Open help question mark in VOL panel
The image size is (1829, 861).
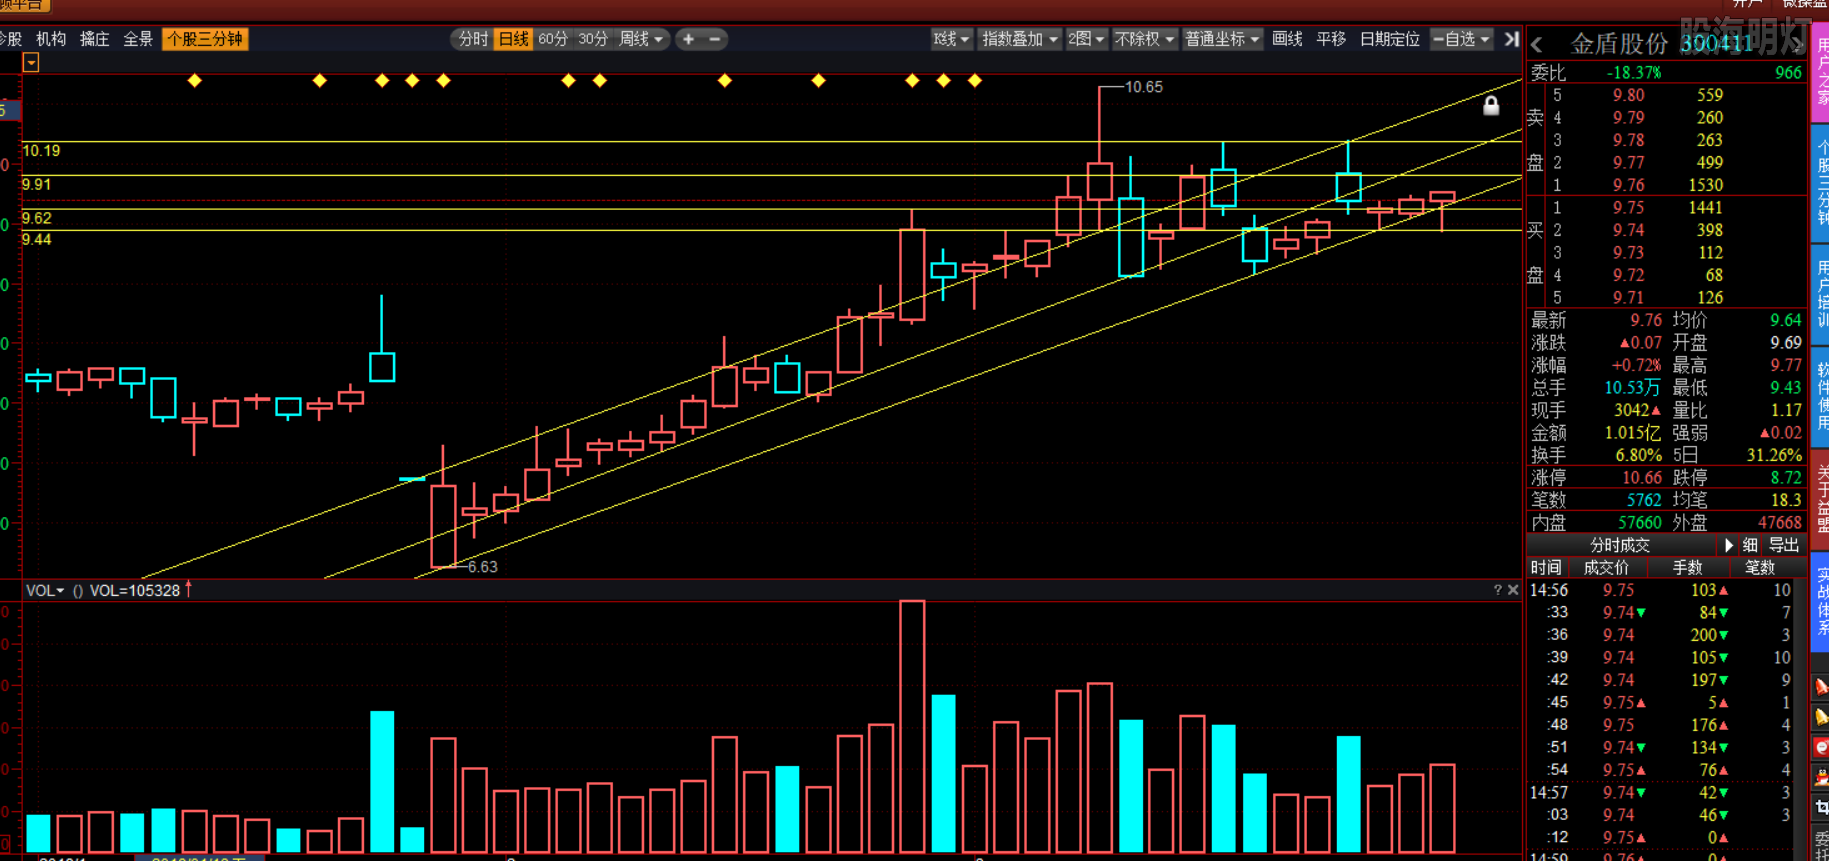pos(1497,590)
